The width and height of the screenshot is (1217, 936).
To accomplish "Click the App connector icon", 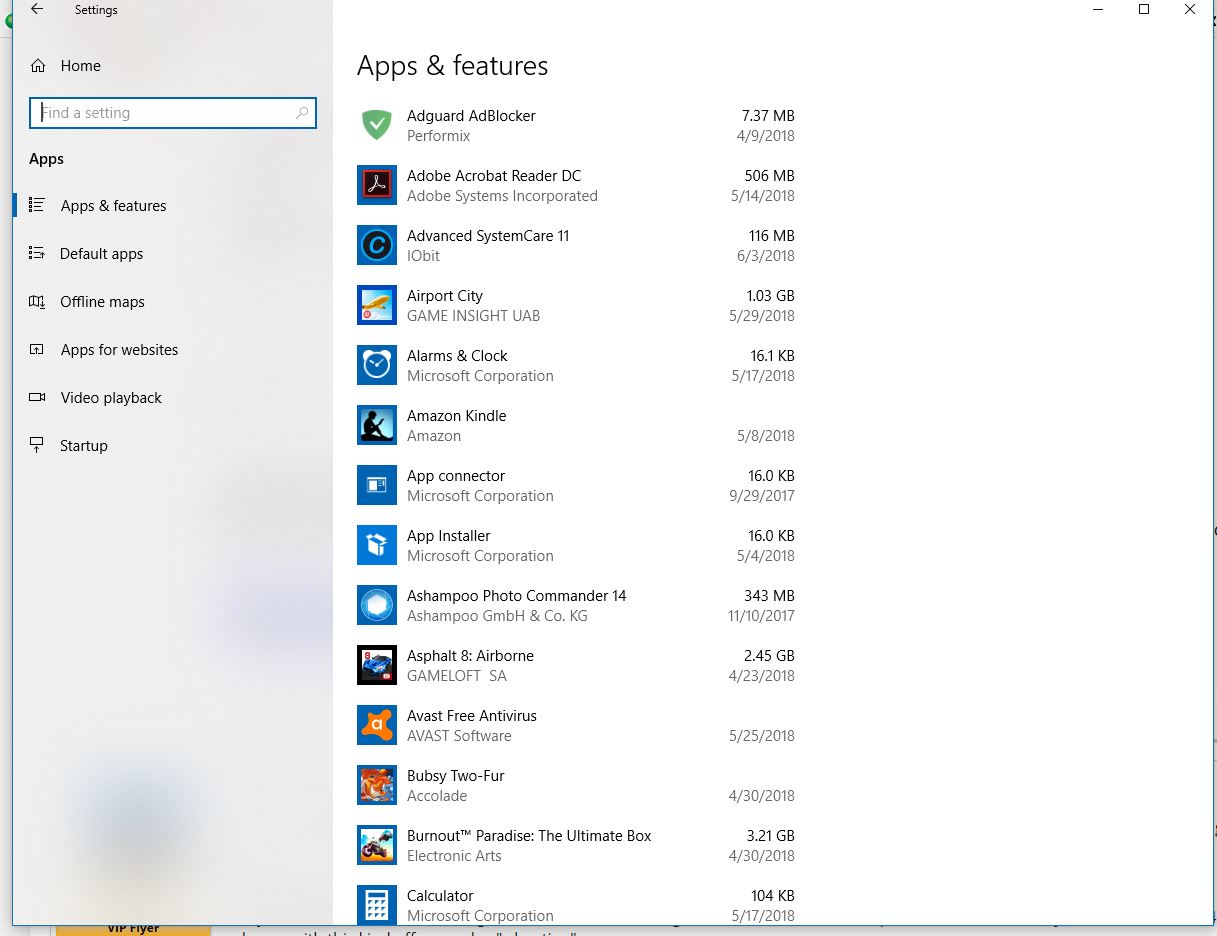I will pyautogui.click(x=377, y=485).
